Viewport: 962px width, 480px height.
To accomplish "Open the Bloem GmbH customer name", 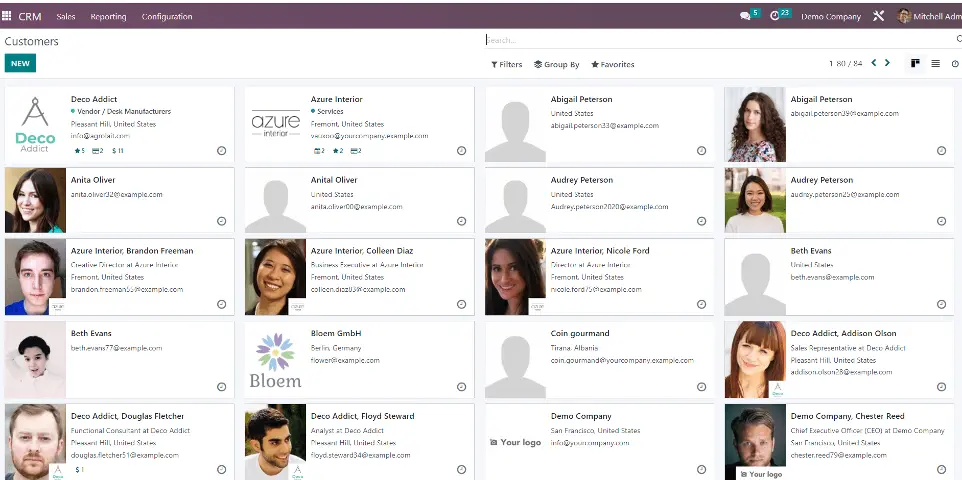I will (336, 333).
